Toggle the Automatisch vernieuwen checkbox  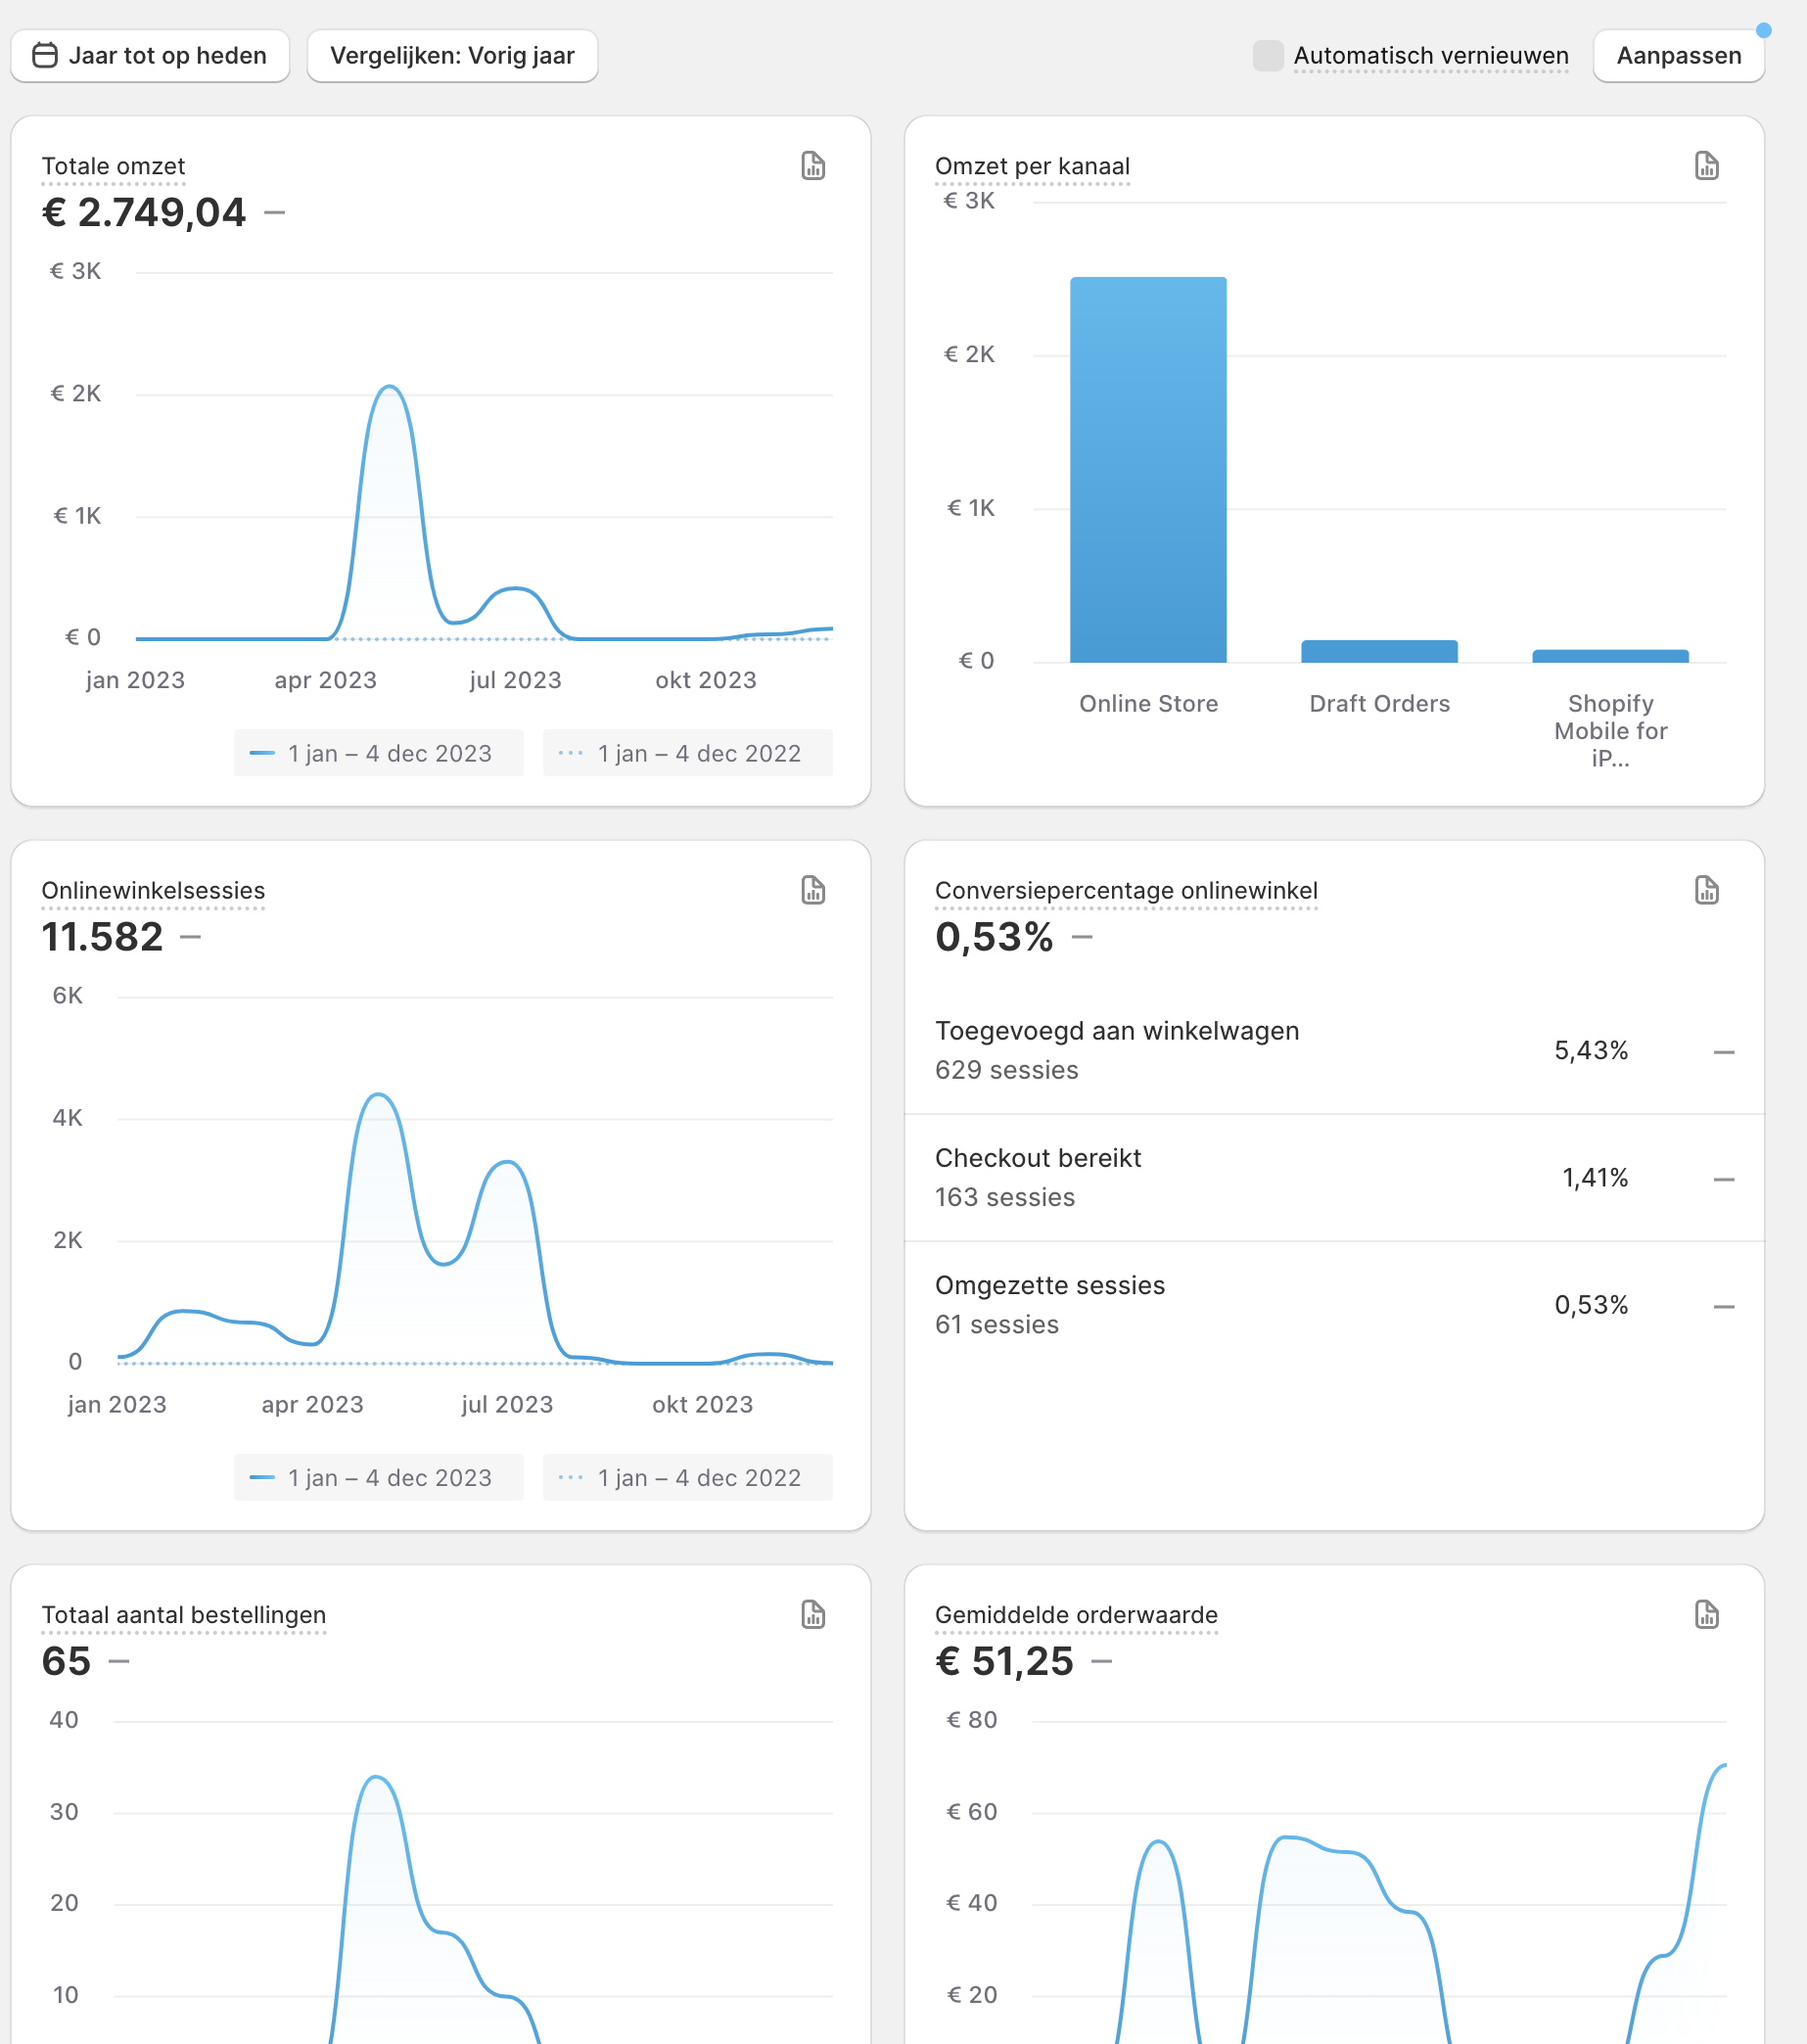(x=1268, y=56)
